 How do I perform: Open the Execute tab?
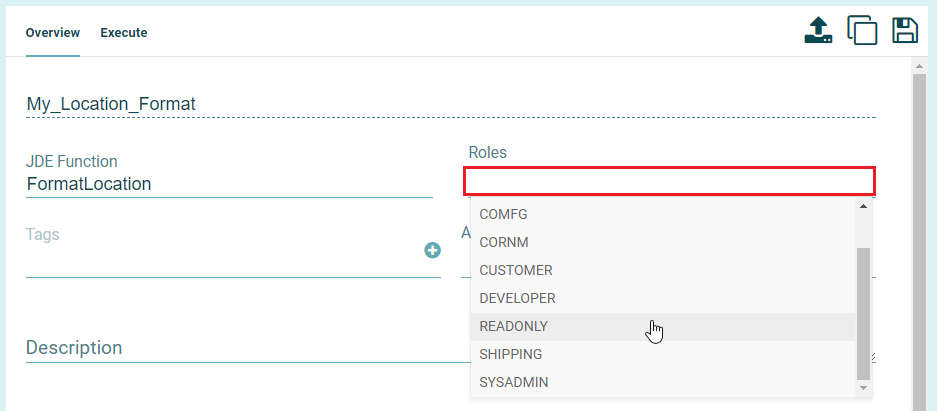point(124,33)
